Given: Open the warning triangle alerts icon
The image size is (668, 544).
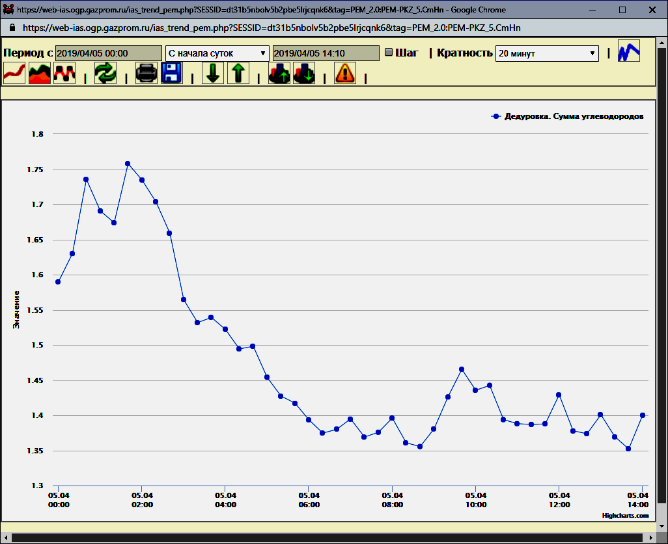Looking at the screenshot, I should (345, 73).
